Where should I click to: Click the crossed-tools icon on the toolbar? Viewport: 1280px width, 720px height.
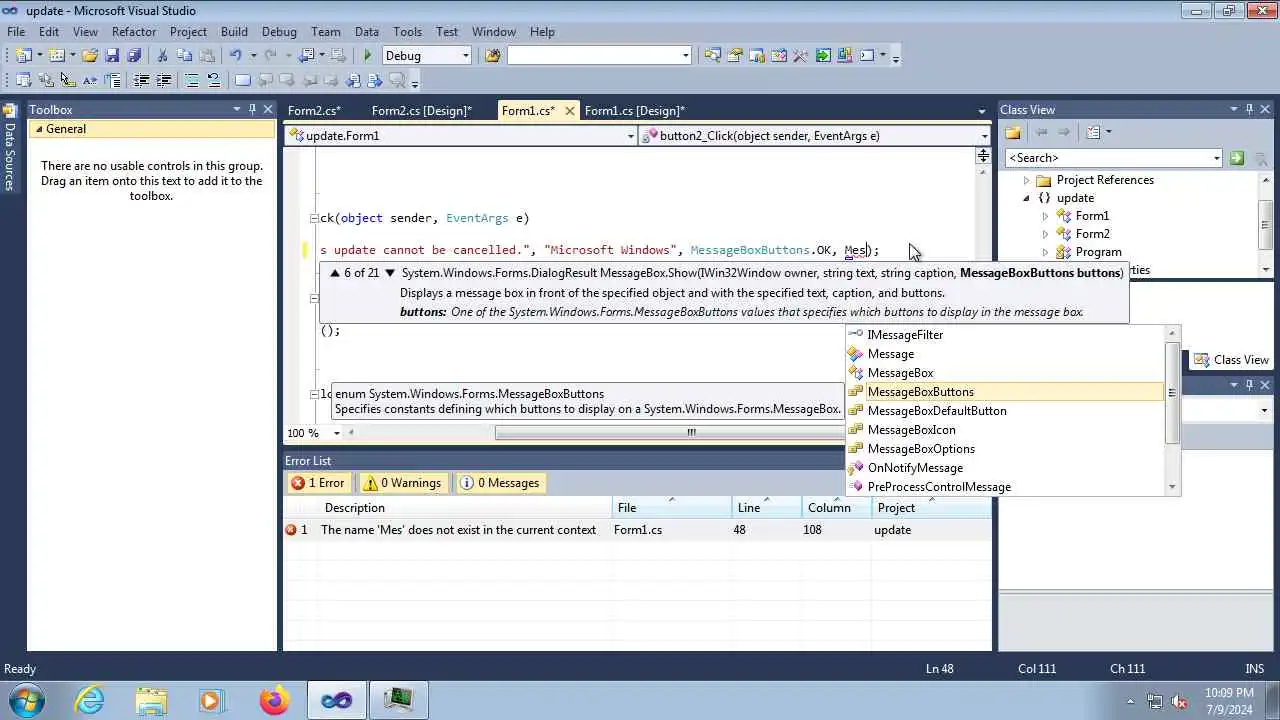[x=800, y=56]
